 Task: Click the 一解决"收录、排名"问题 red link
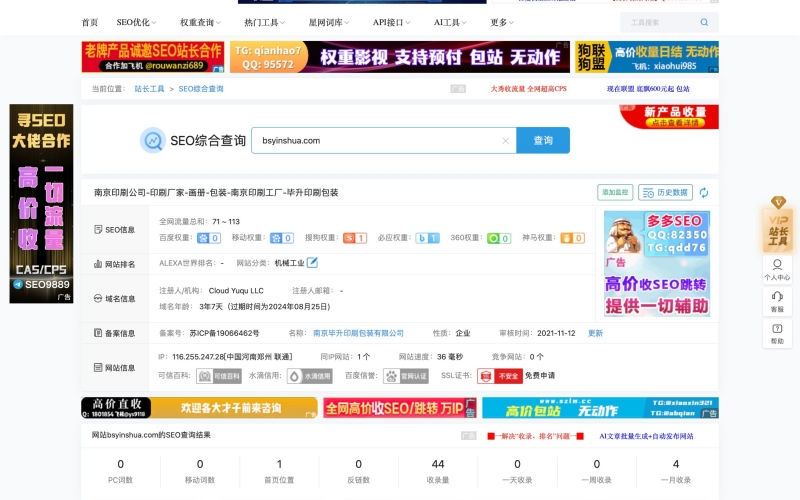(x=536, y=436)
